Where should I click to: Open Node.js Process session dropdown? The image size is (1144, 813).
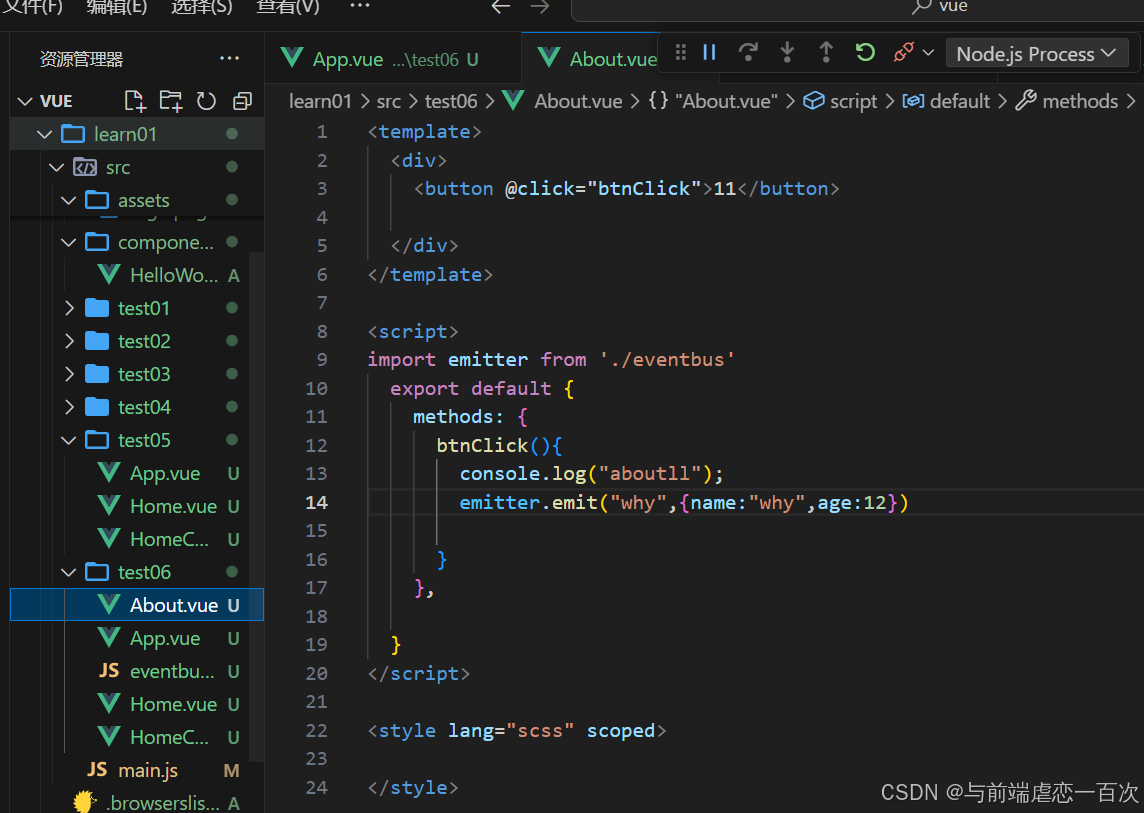[1036, 54]
